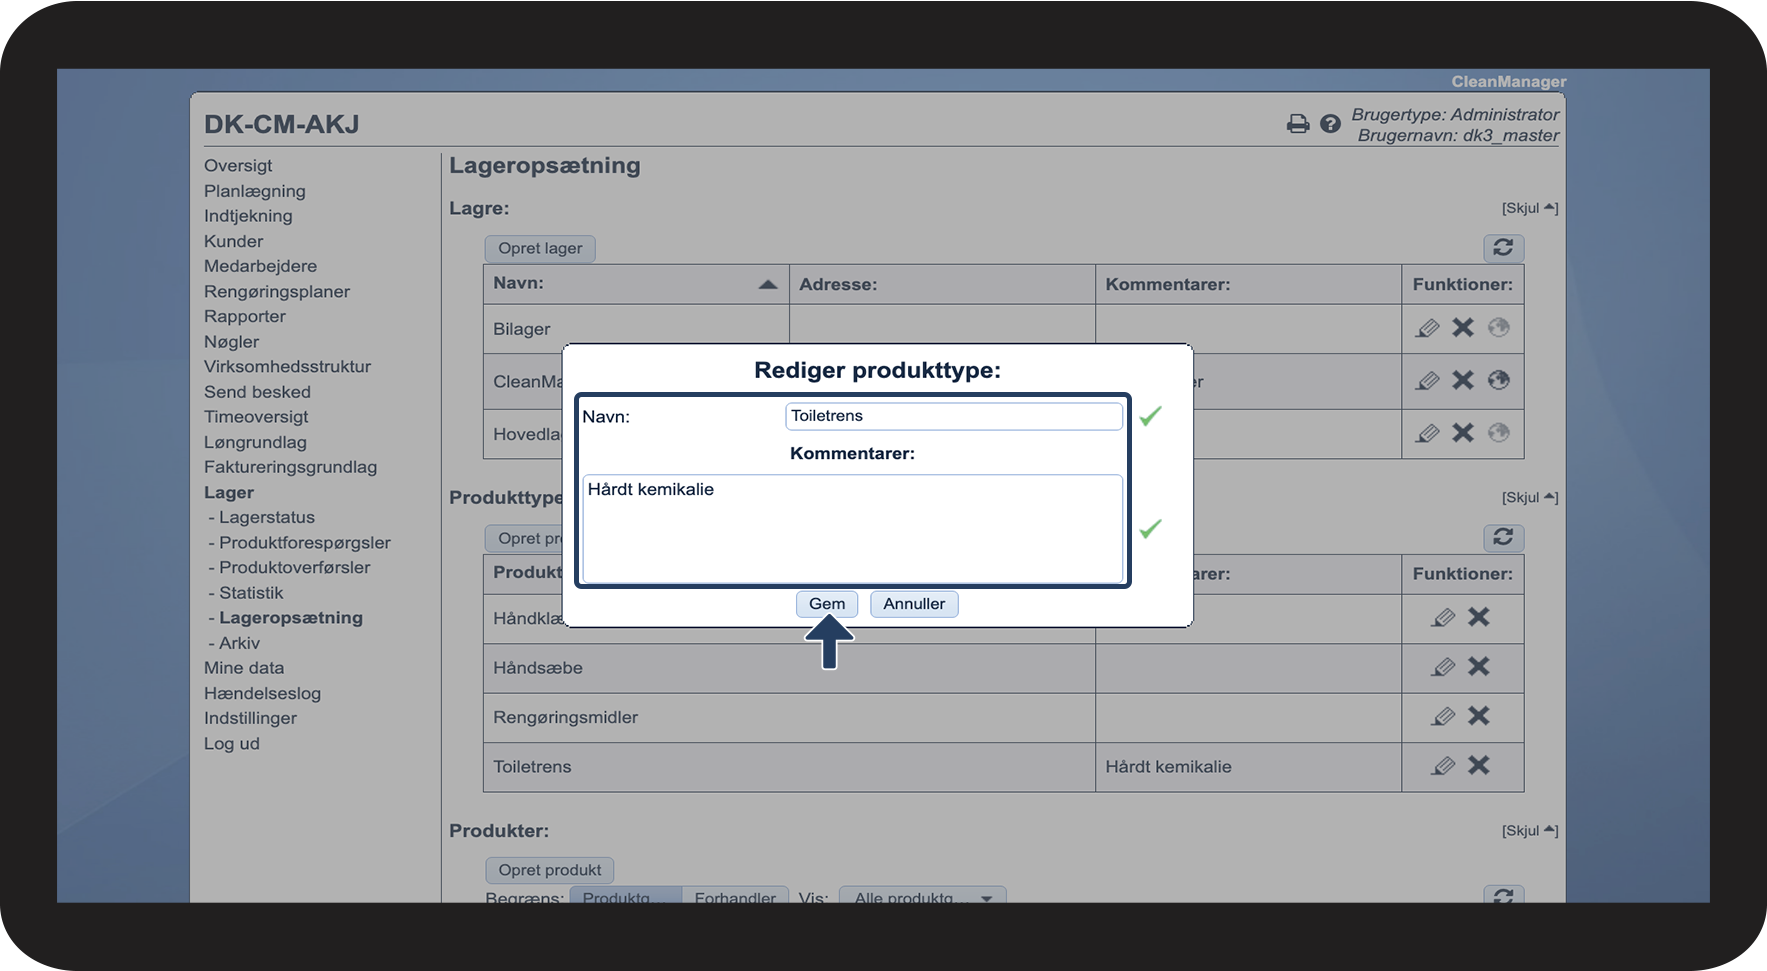The width and height of the screenshot is (1767, 971).
Task: Delete the Rengøringsmidler product type
Action: (1478, 716)
